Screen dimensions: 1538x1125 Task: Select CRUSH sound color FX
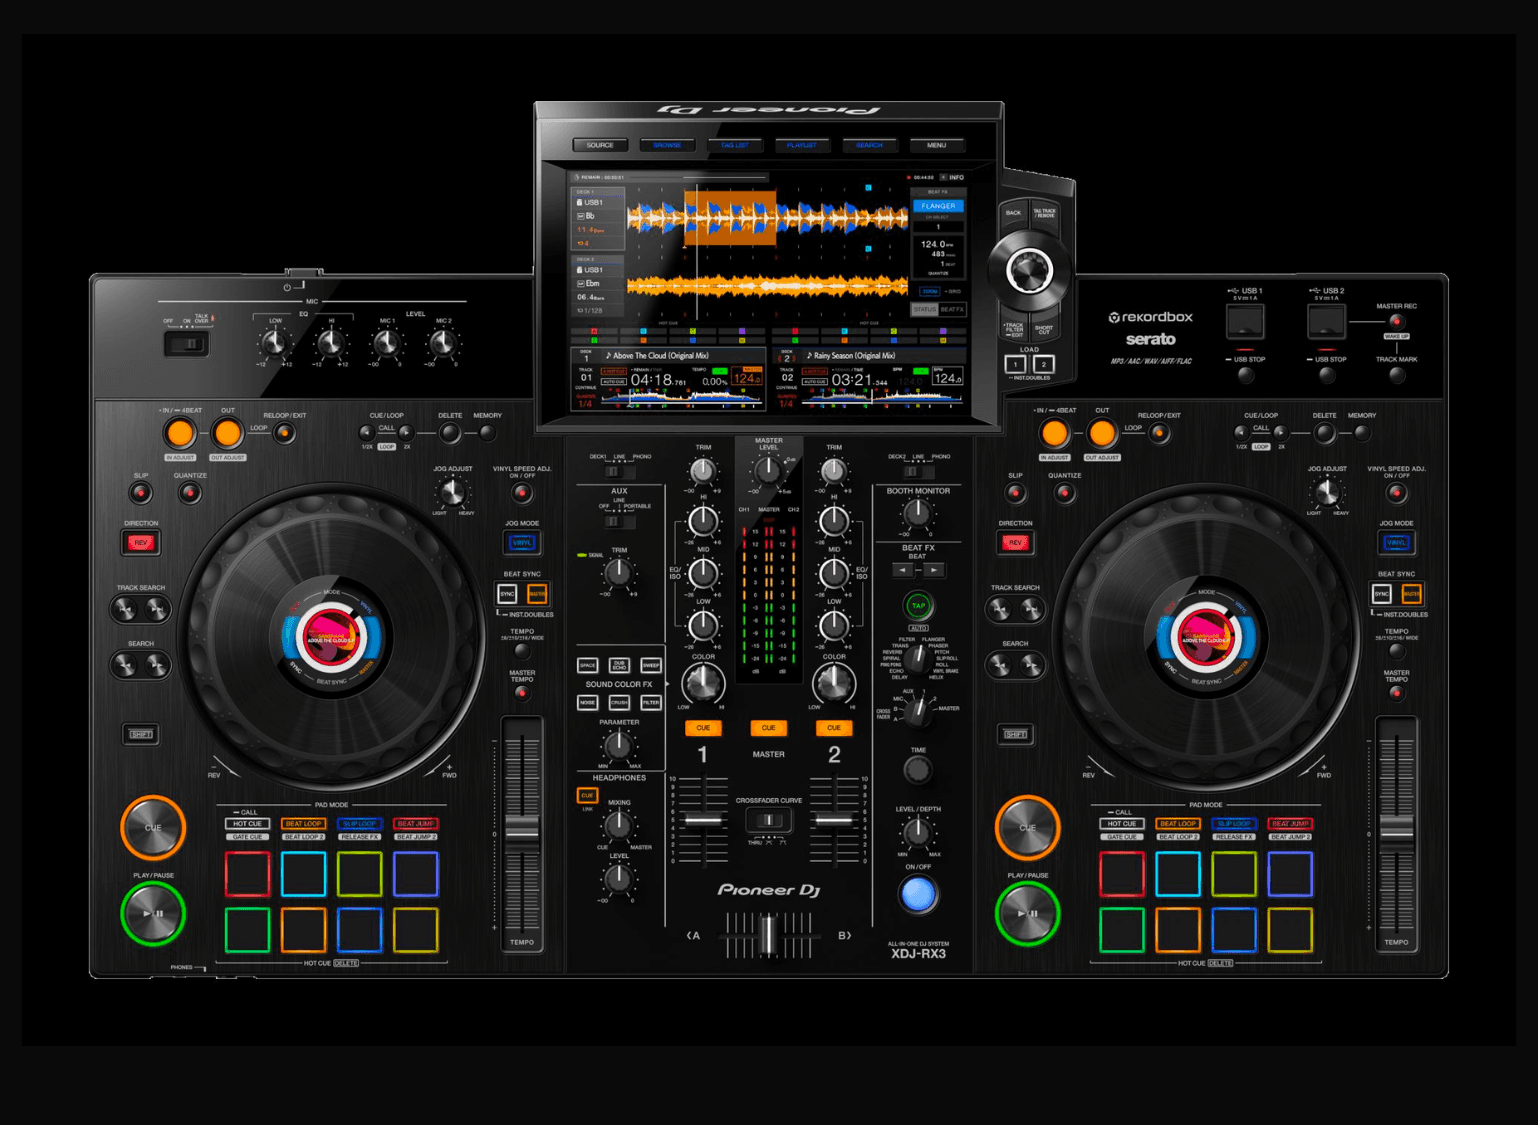[x=619, y=703]
